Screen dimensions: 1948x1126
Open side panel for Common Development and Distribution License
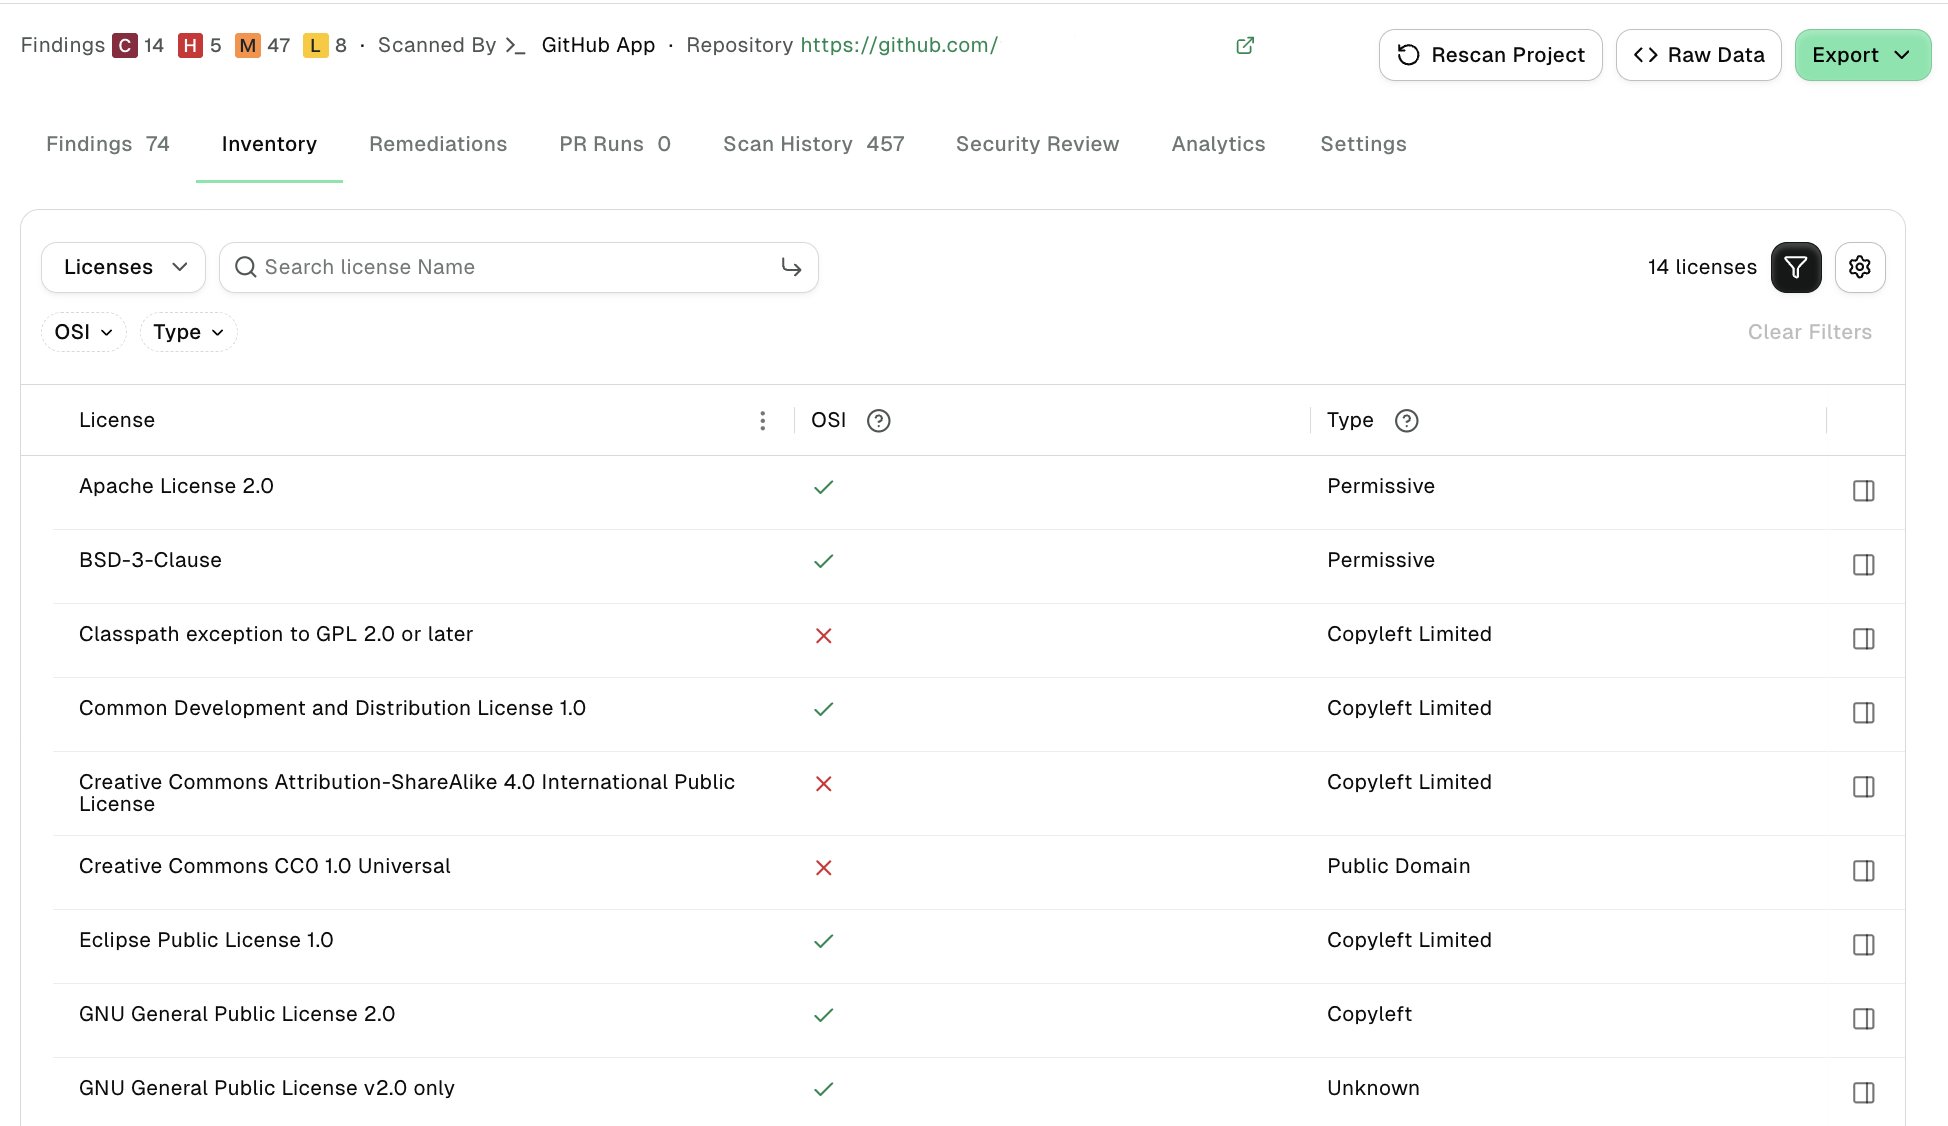(1863, 712)
